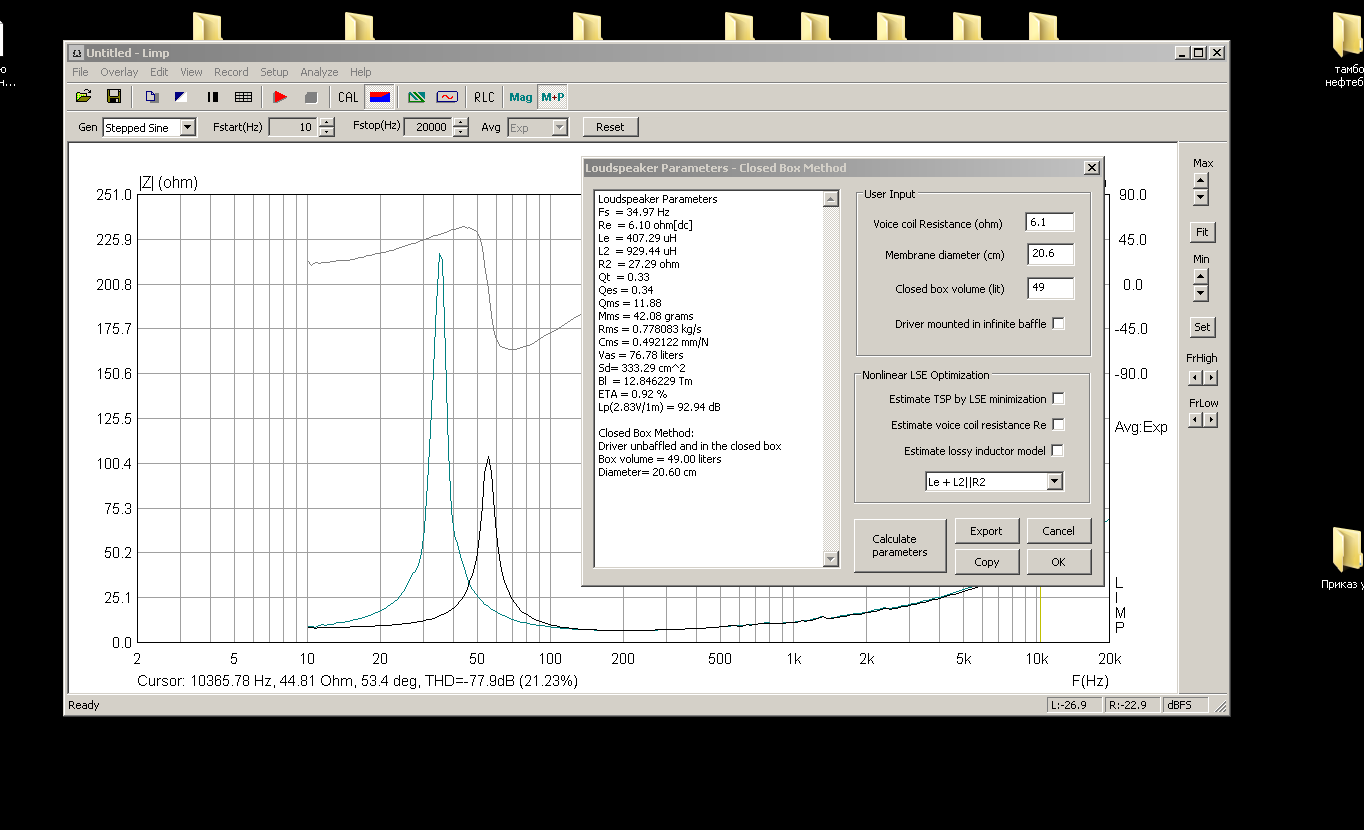
Task: Click the Closed box volume input field
Action: click(x=1050, y=289)
